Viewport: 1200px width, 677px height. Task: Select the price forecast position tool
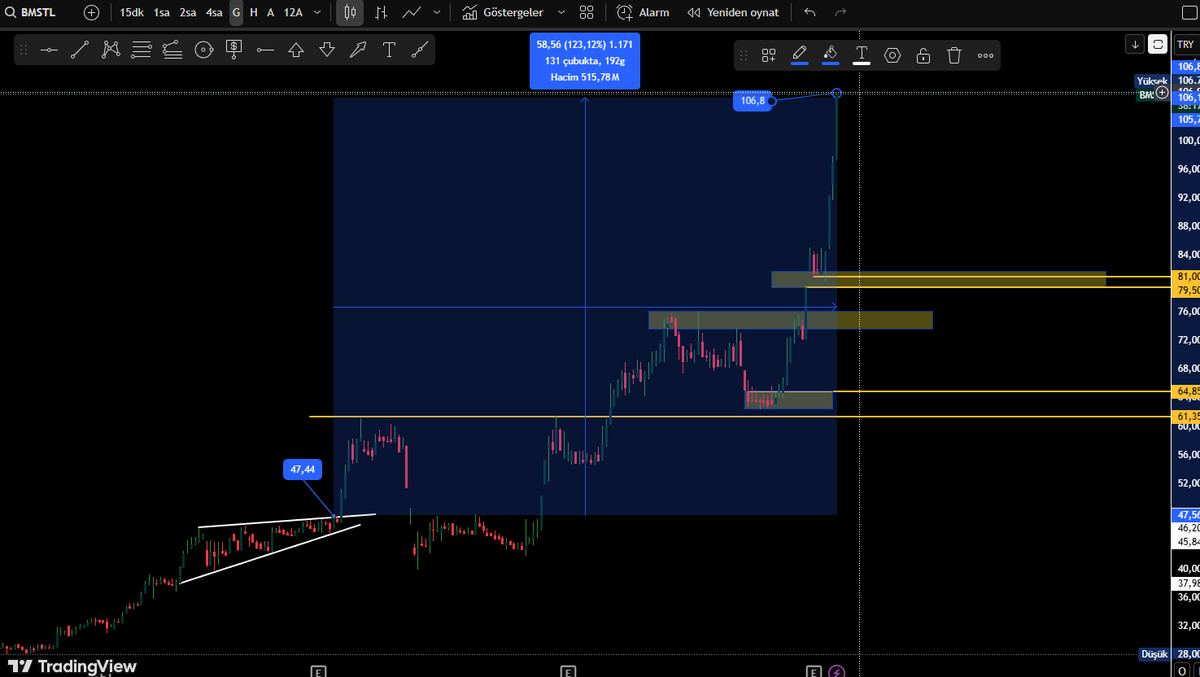[x=234, y=50]
